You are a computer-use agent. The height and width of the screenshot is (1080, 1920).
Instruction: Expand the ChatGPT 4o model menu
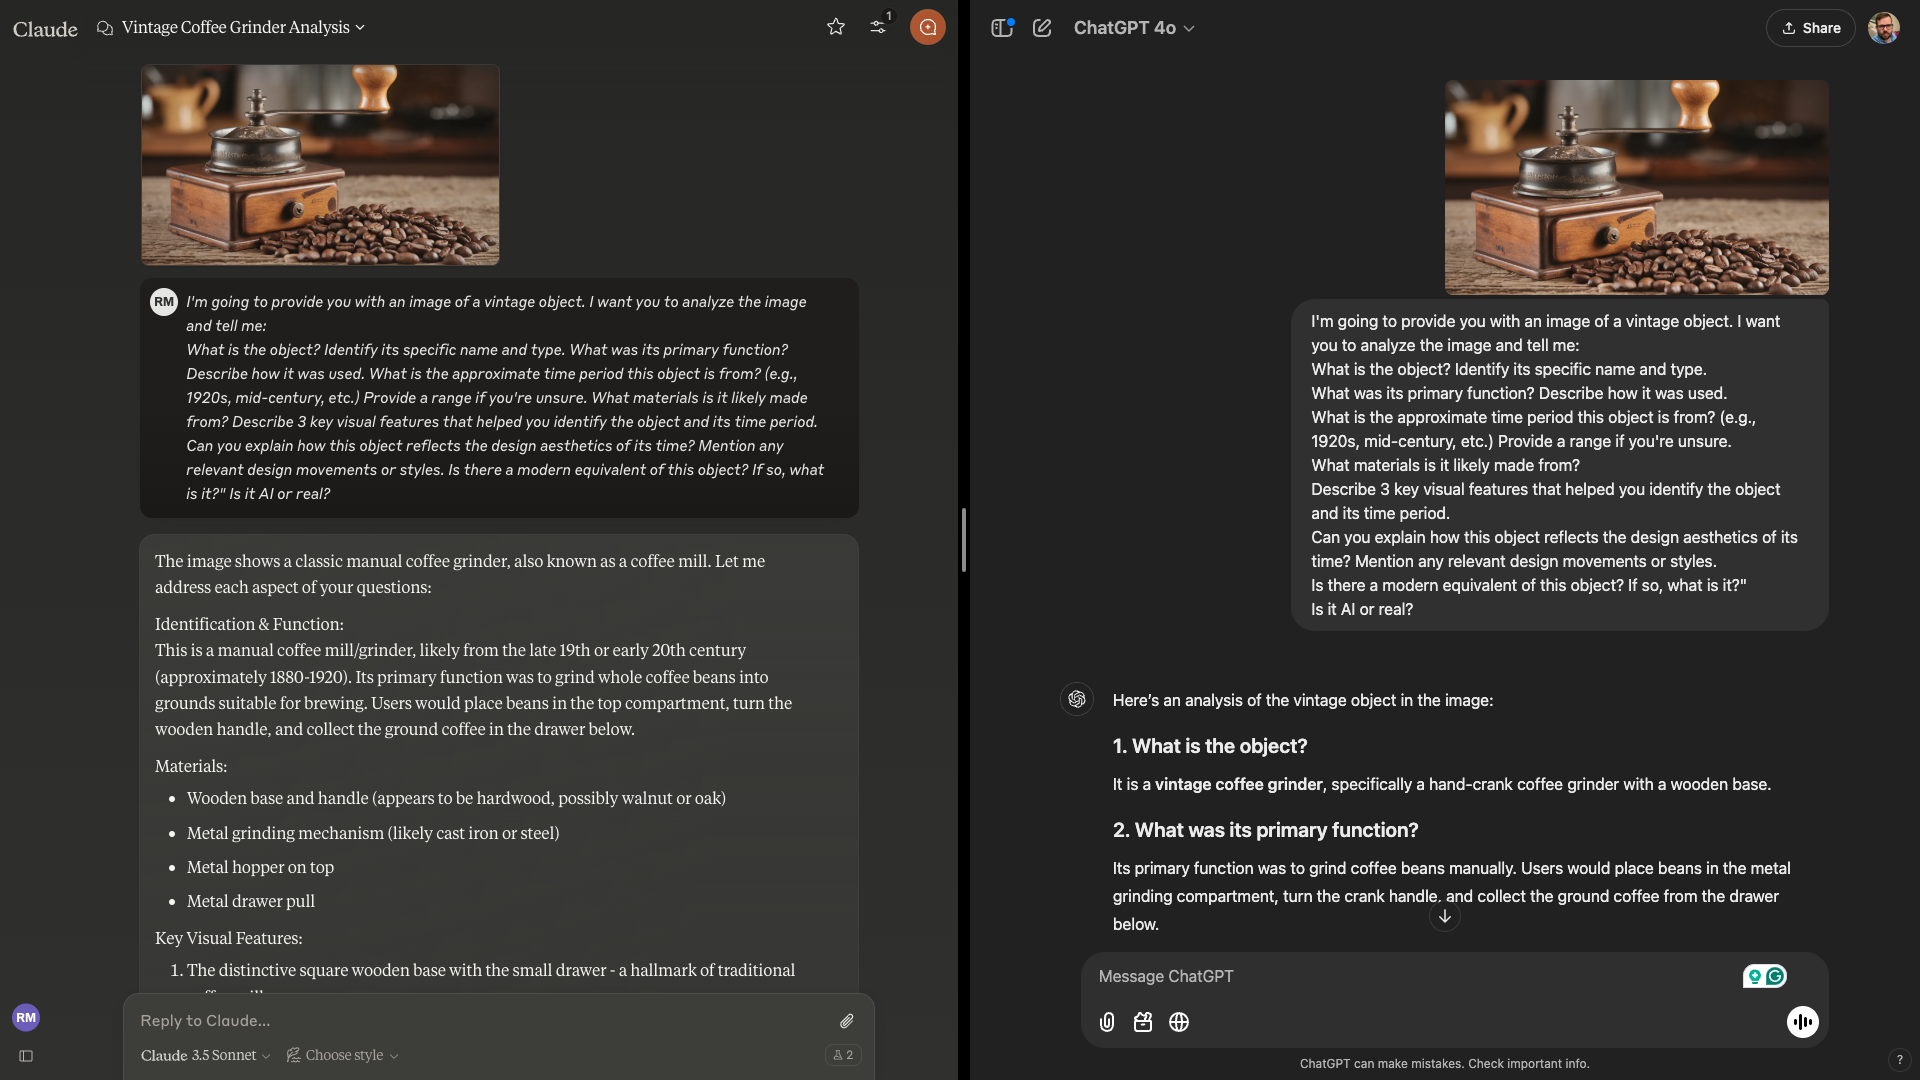coord(1134,28)
